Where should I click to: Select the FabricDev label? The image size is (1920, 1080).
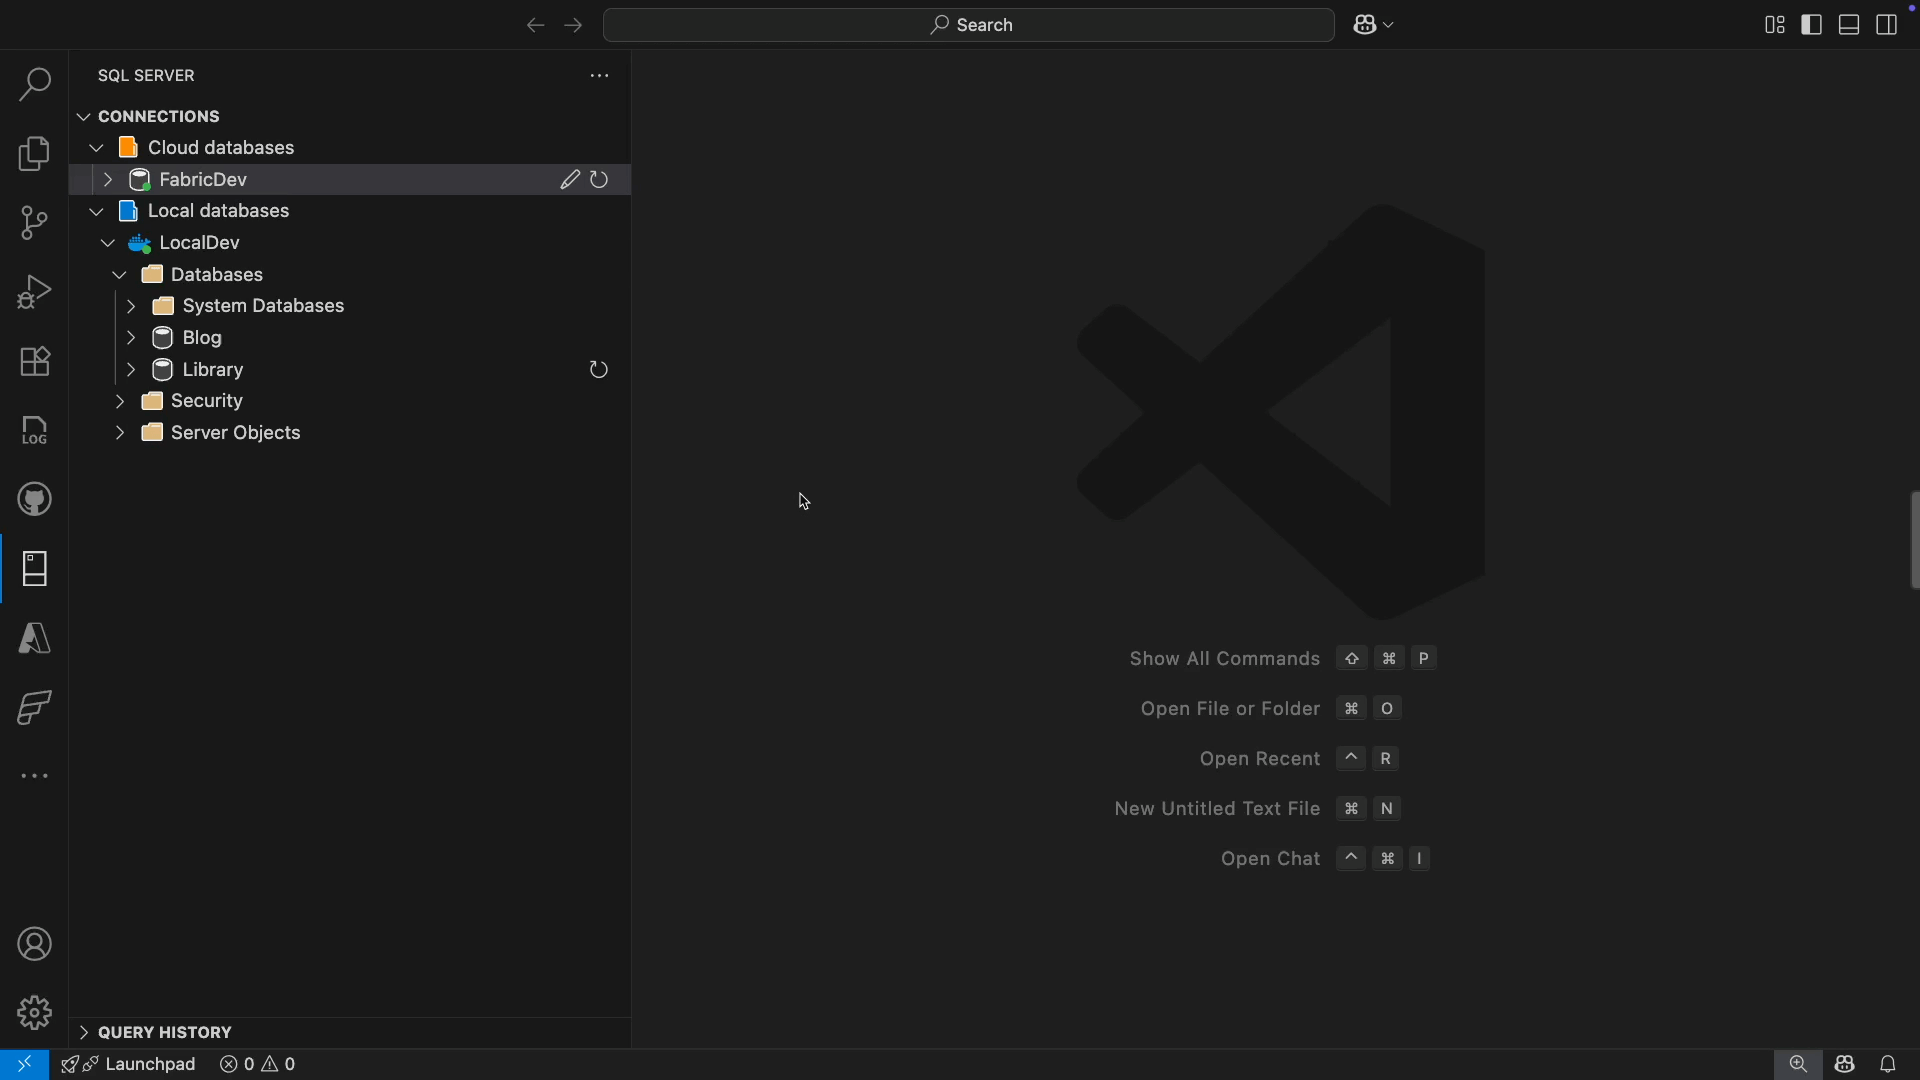(203, 180)
